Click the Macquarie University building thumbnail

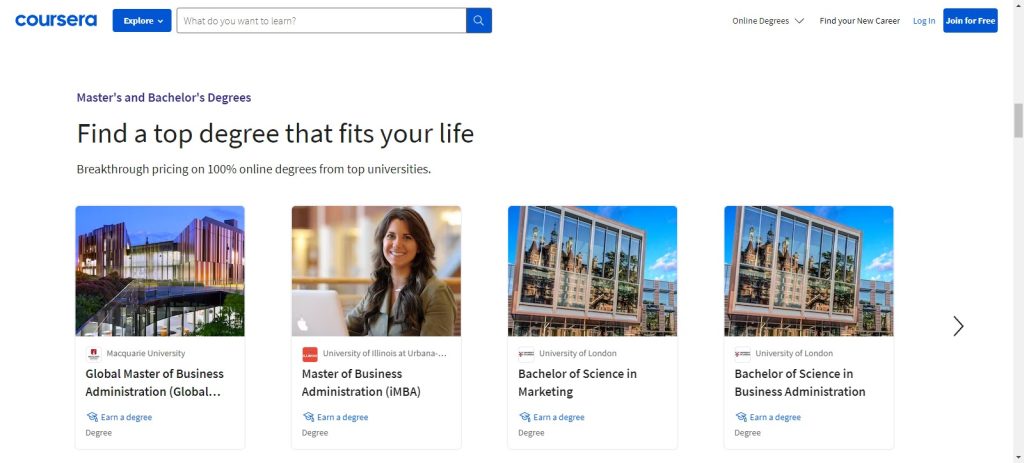(x=160, y=270)
